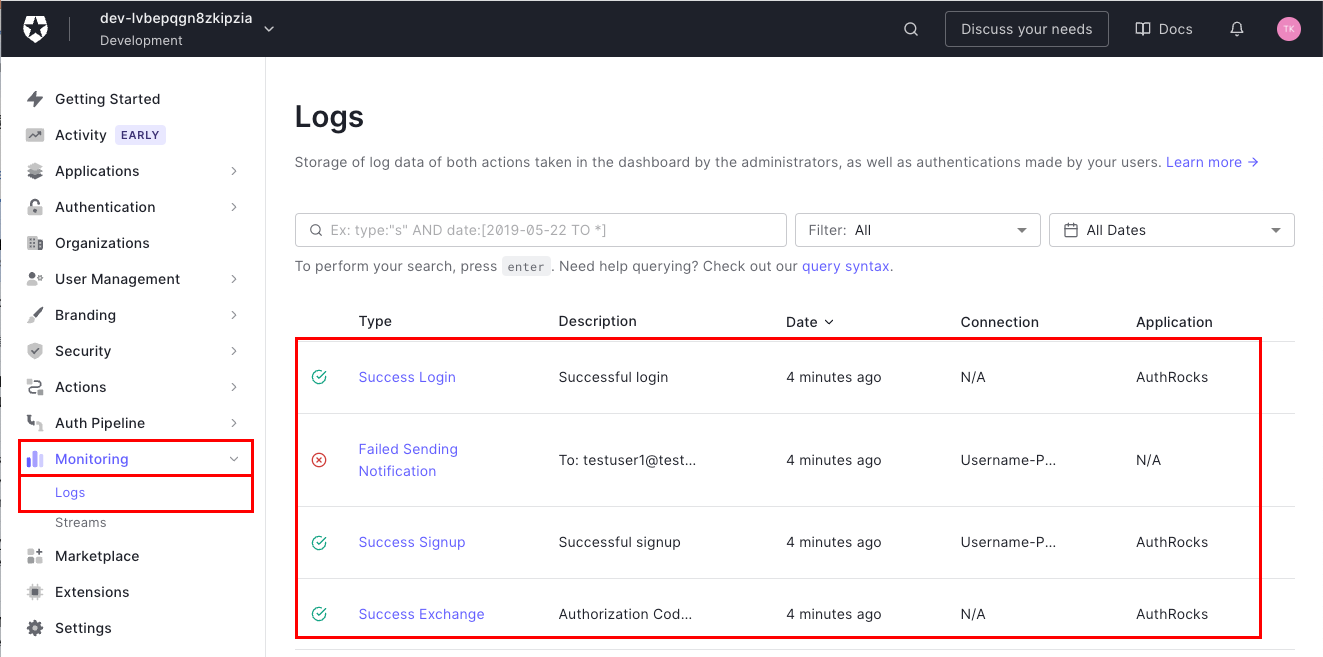Screen dimensions: 1323x657
Task: Expand the Applications sidebar section
Action: 234,171
